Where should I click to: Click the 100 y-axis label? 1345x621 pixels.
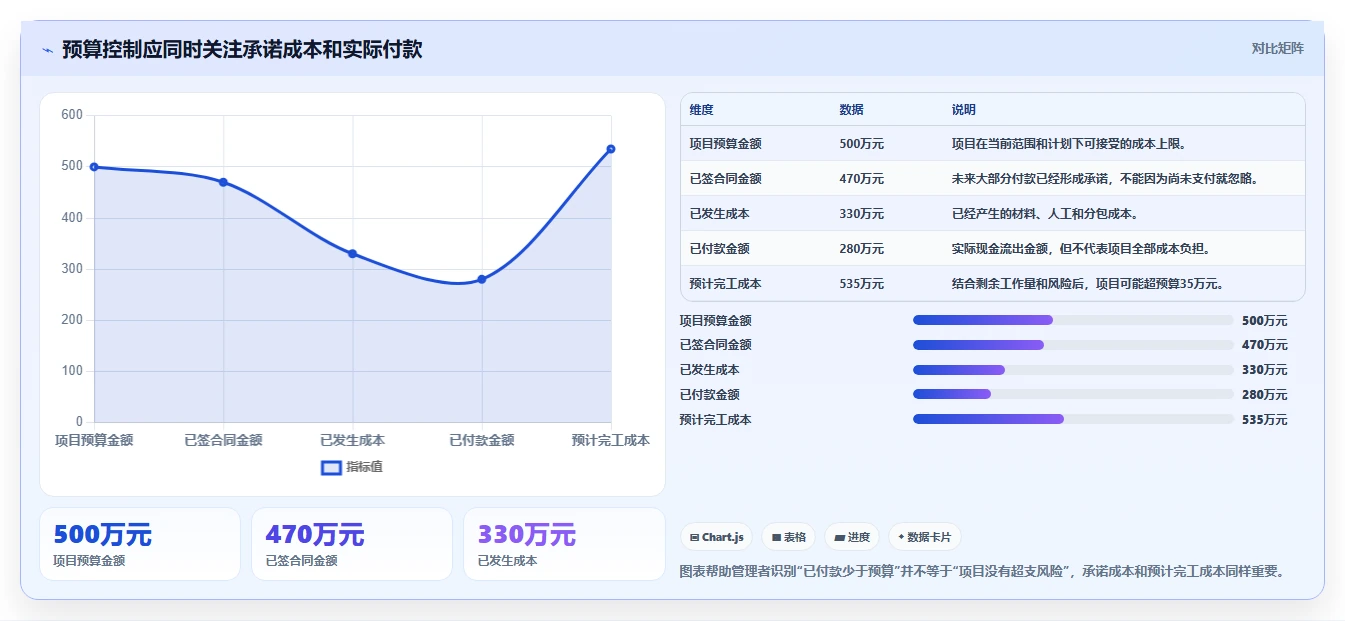(x=72, y=371)
